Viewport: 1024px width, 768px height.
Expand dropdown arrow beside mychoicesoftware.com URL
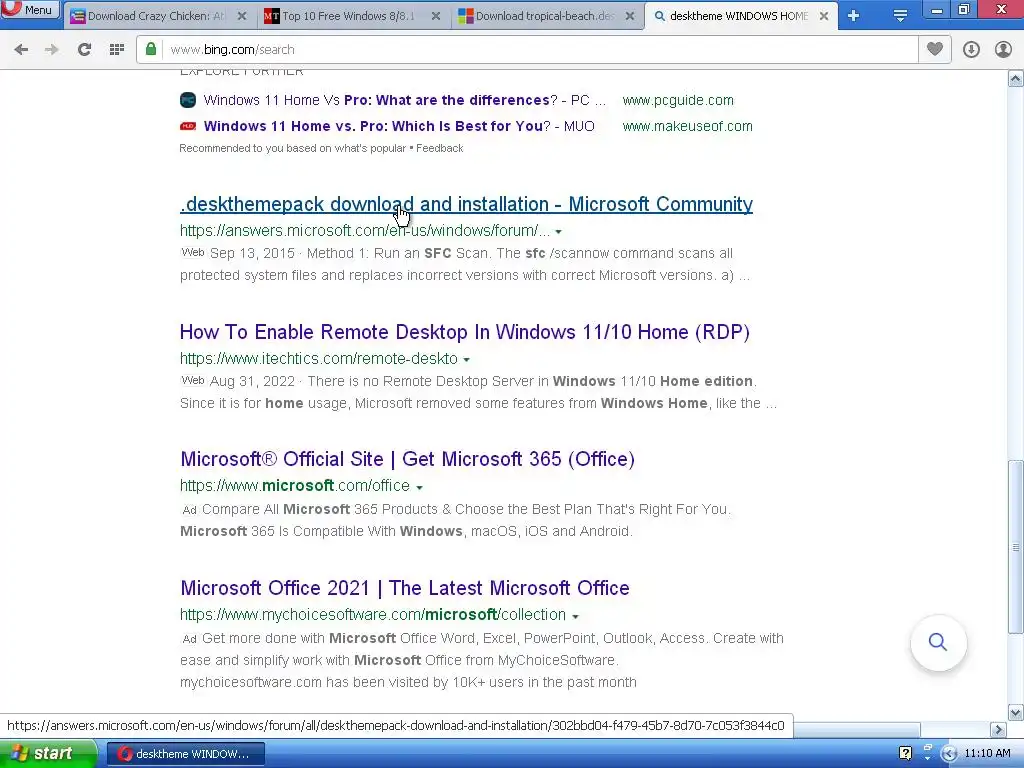point(575,616)
